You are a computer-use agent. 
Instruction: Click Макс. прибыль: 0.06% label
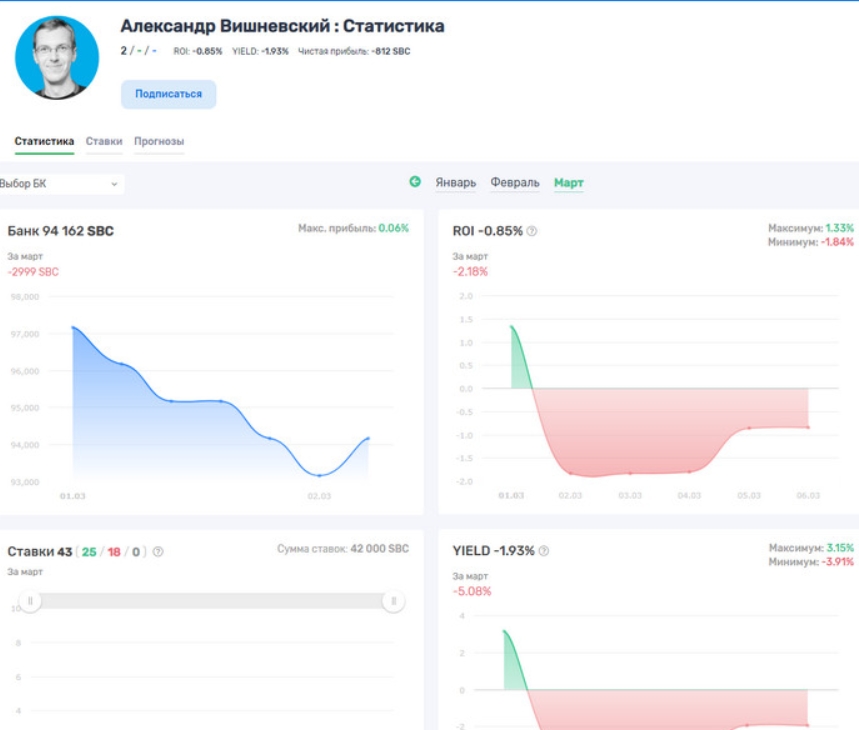click(353, 228)
